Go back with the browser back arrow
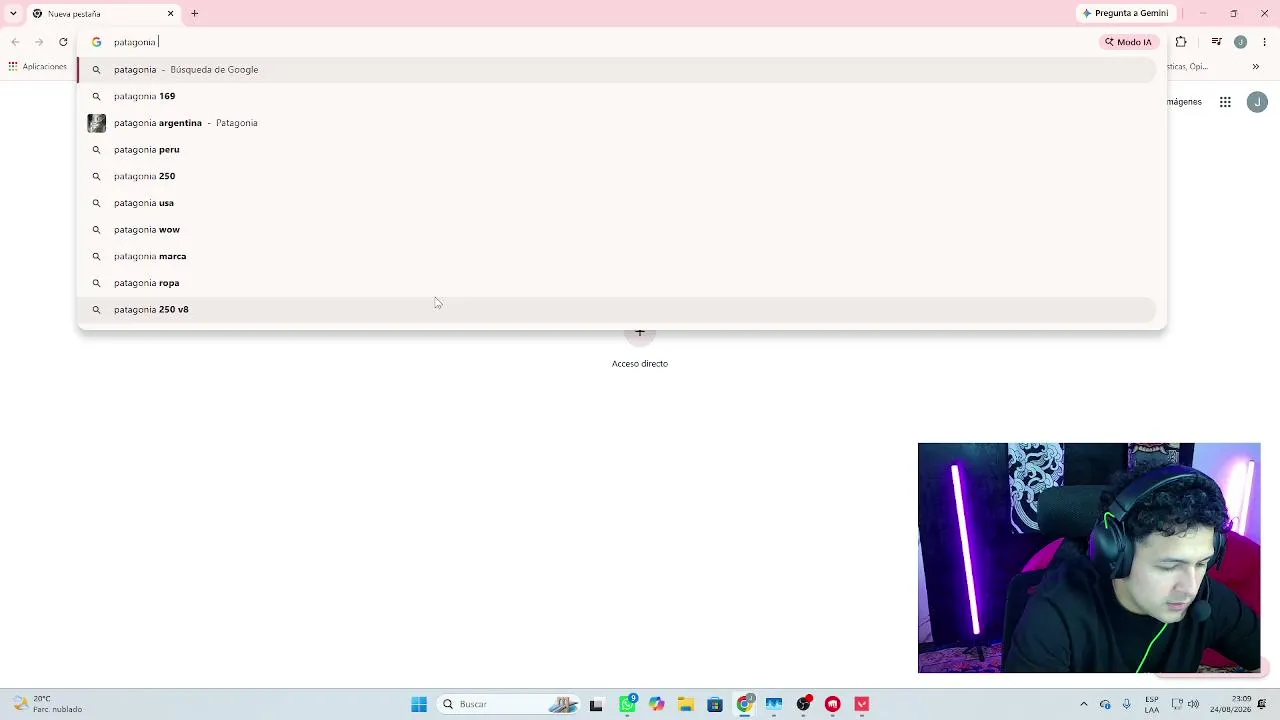This screenshot has width=1280, height=720. click(15, 42)
